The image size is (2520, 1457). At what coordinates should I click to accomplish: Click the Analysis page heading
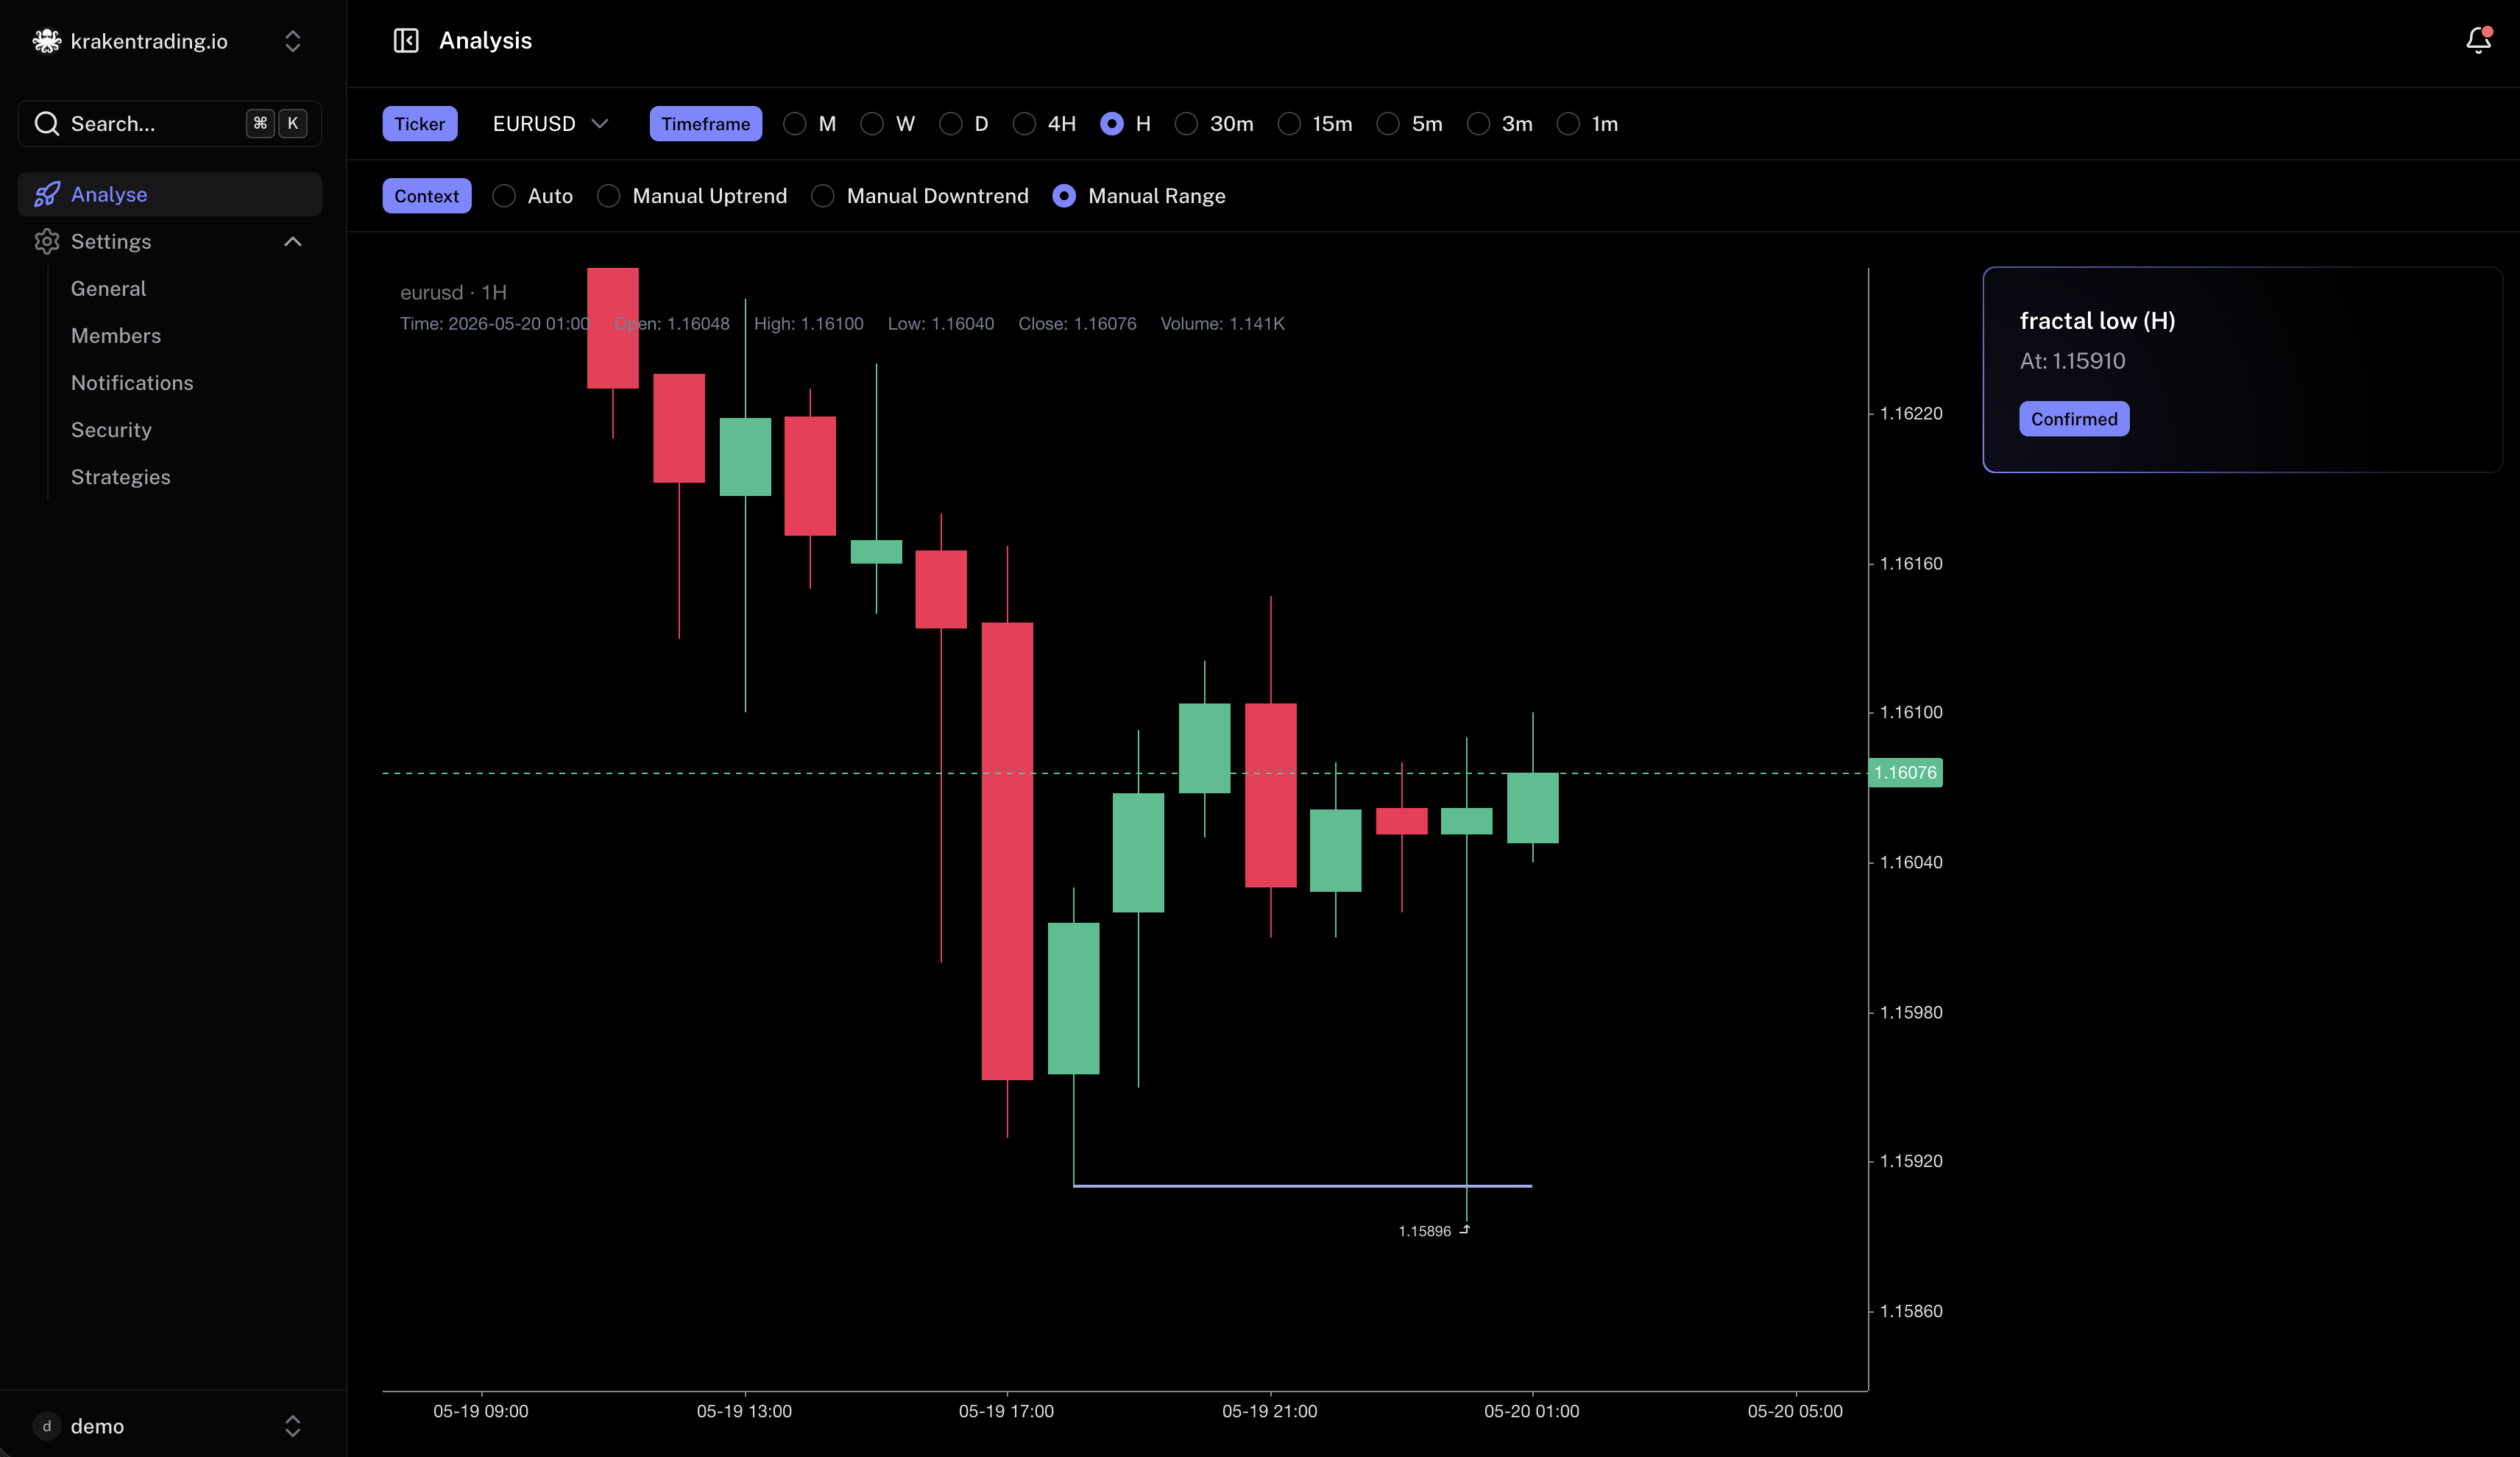[x=485, y=41]
